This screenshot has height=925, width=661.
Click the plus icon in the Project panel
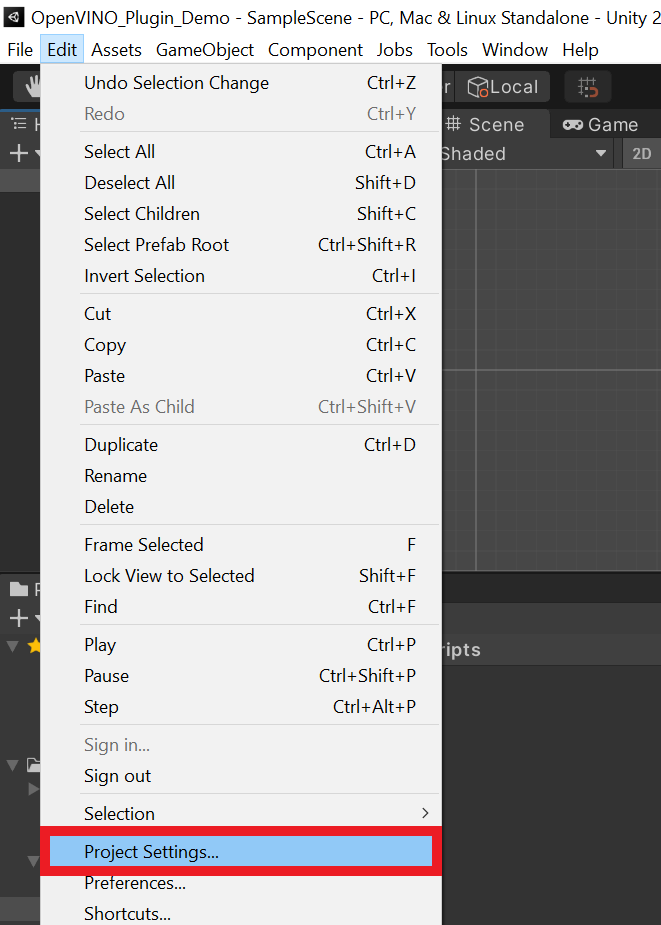pos(18,619)
